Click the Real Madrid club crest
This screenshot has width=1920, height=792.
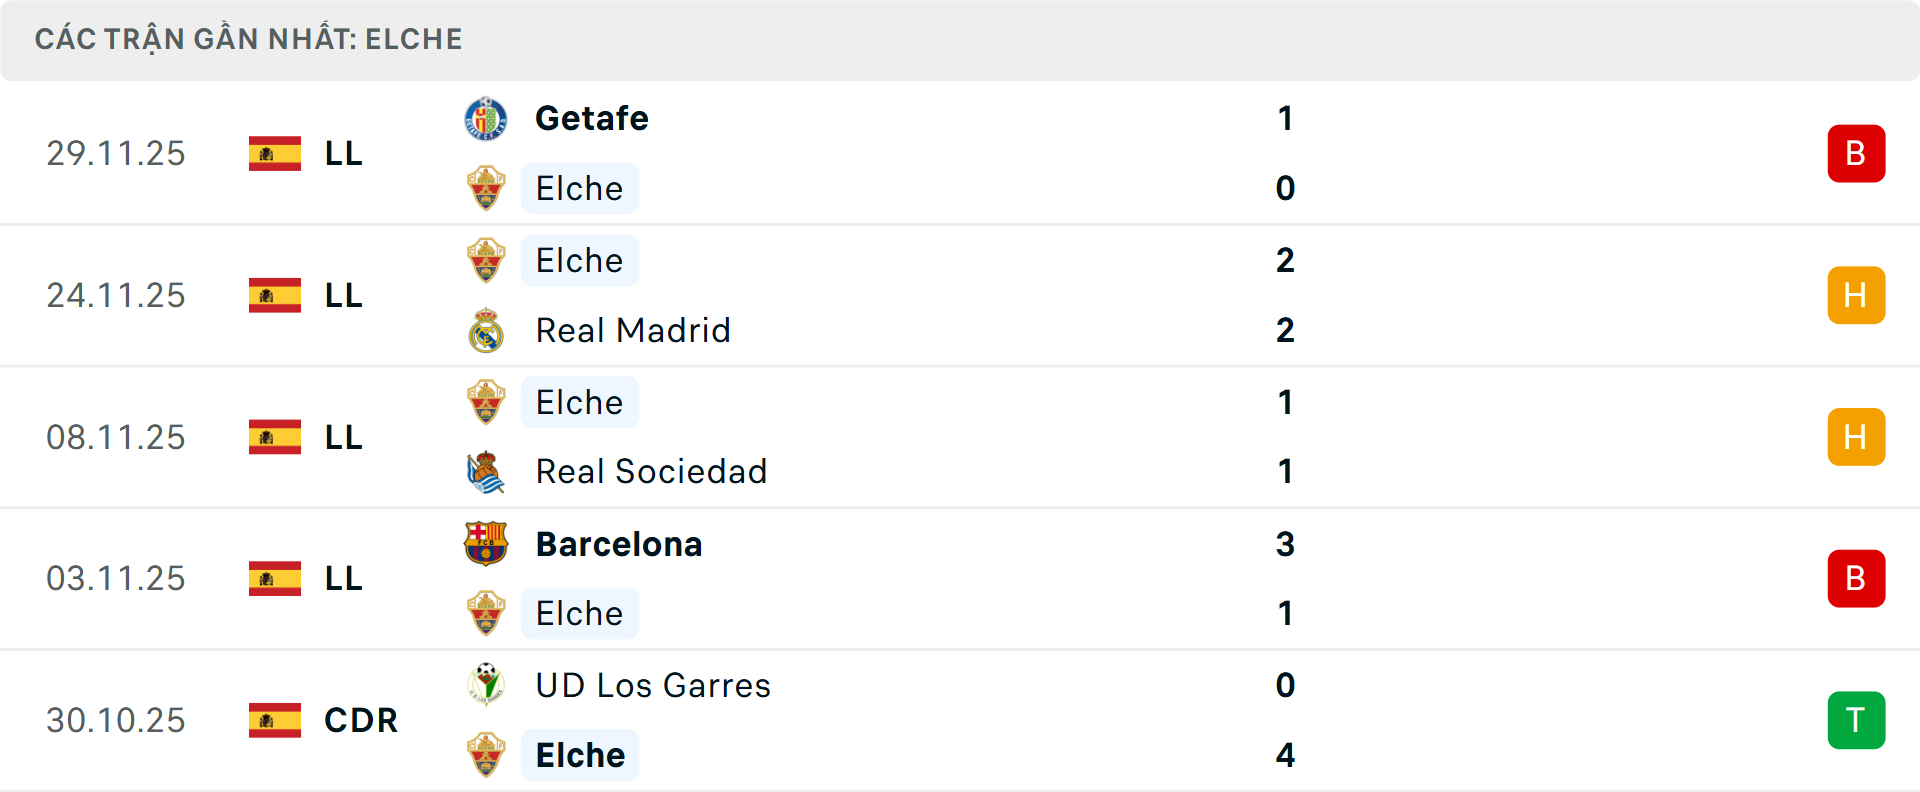[x=486, y=331]
